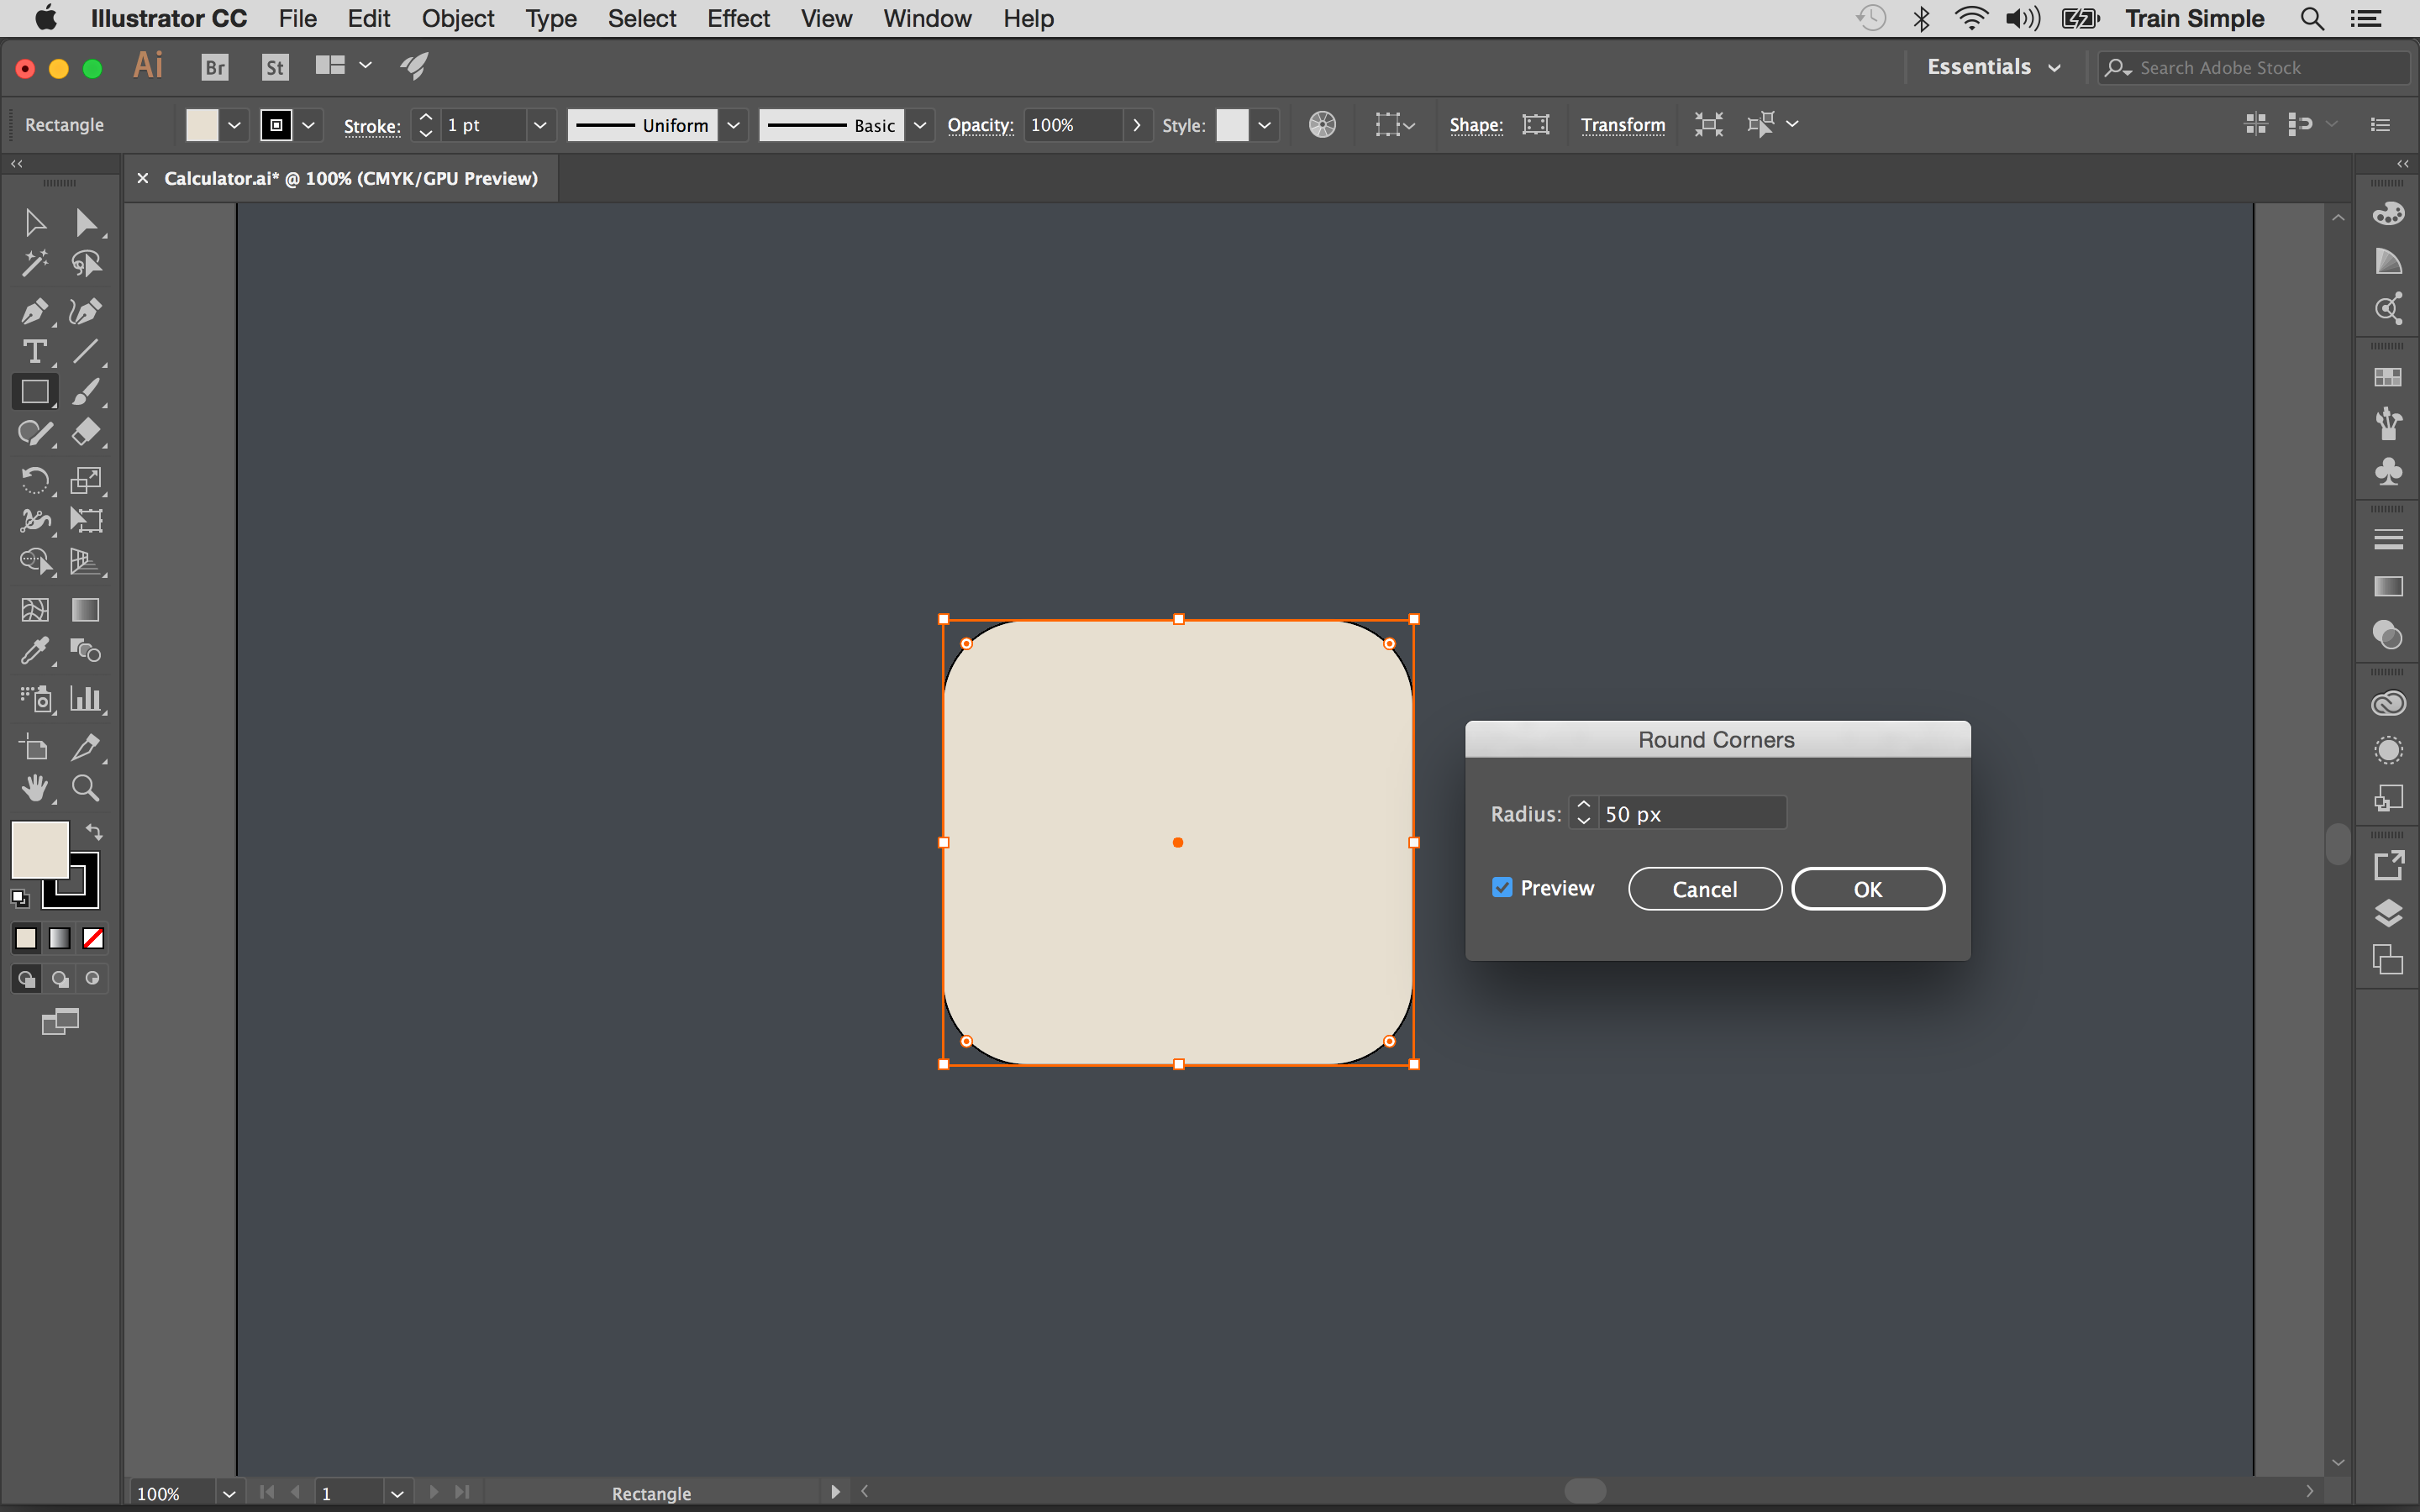This screenshot has width=2420, height=1512.
Task: Uncheck Preview in Round Corners dialog
Action: pos(1504,887)
